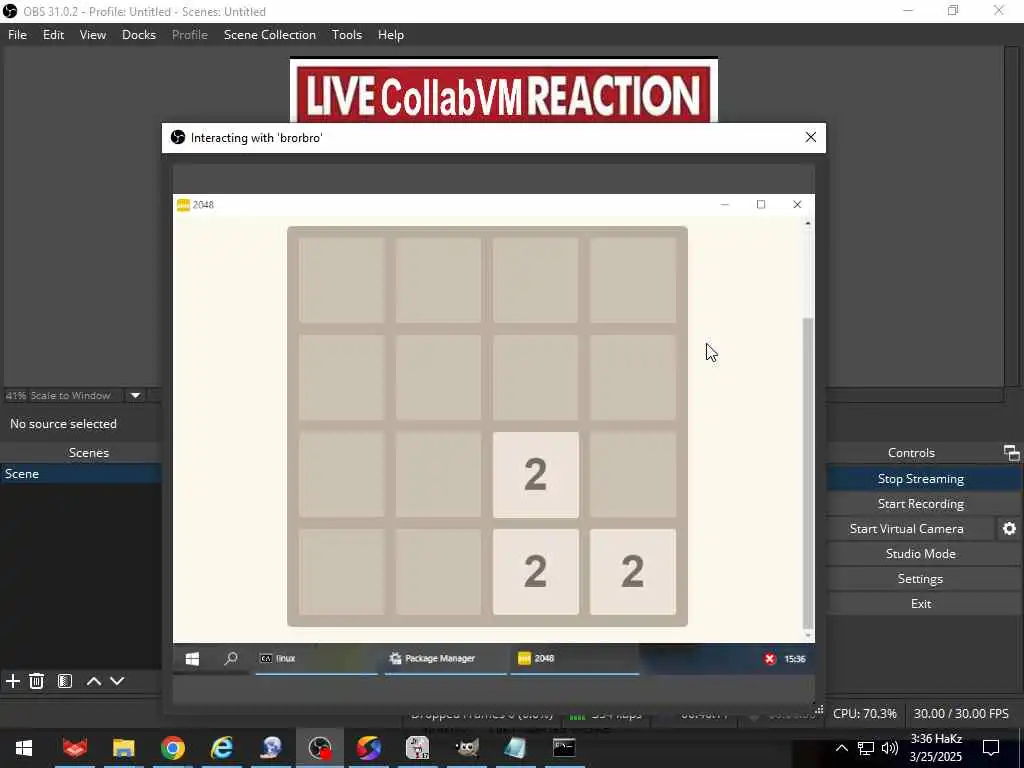The width and height of the screenshot is (1024, 768).
Task: Open the red fox-like taskbar icon
Action: coord(74,748)
